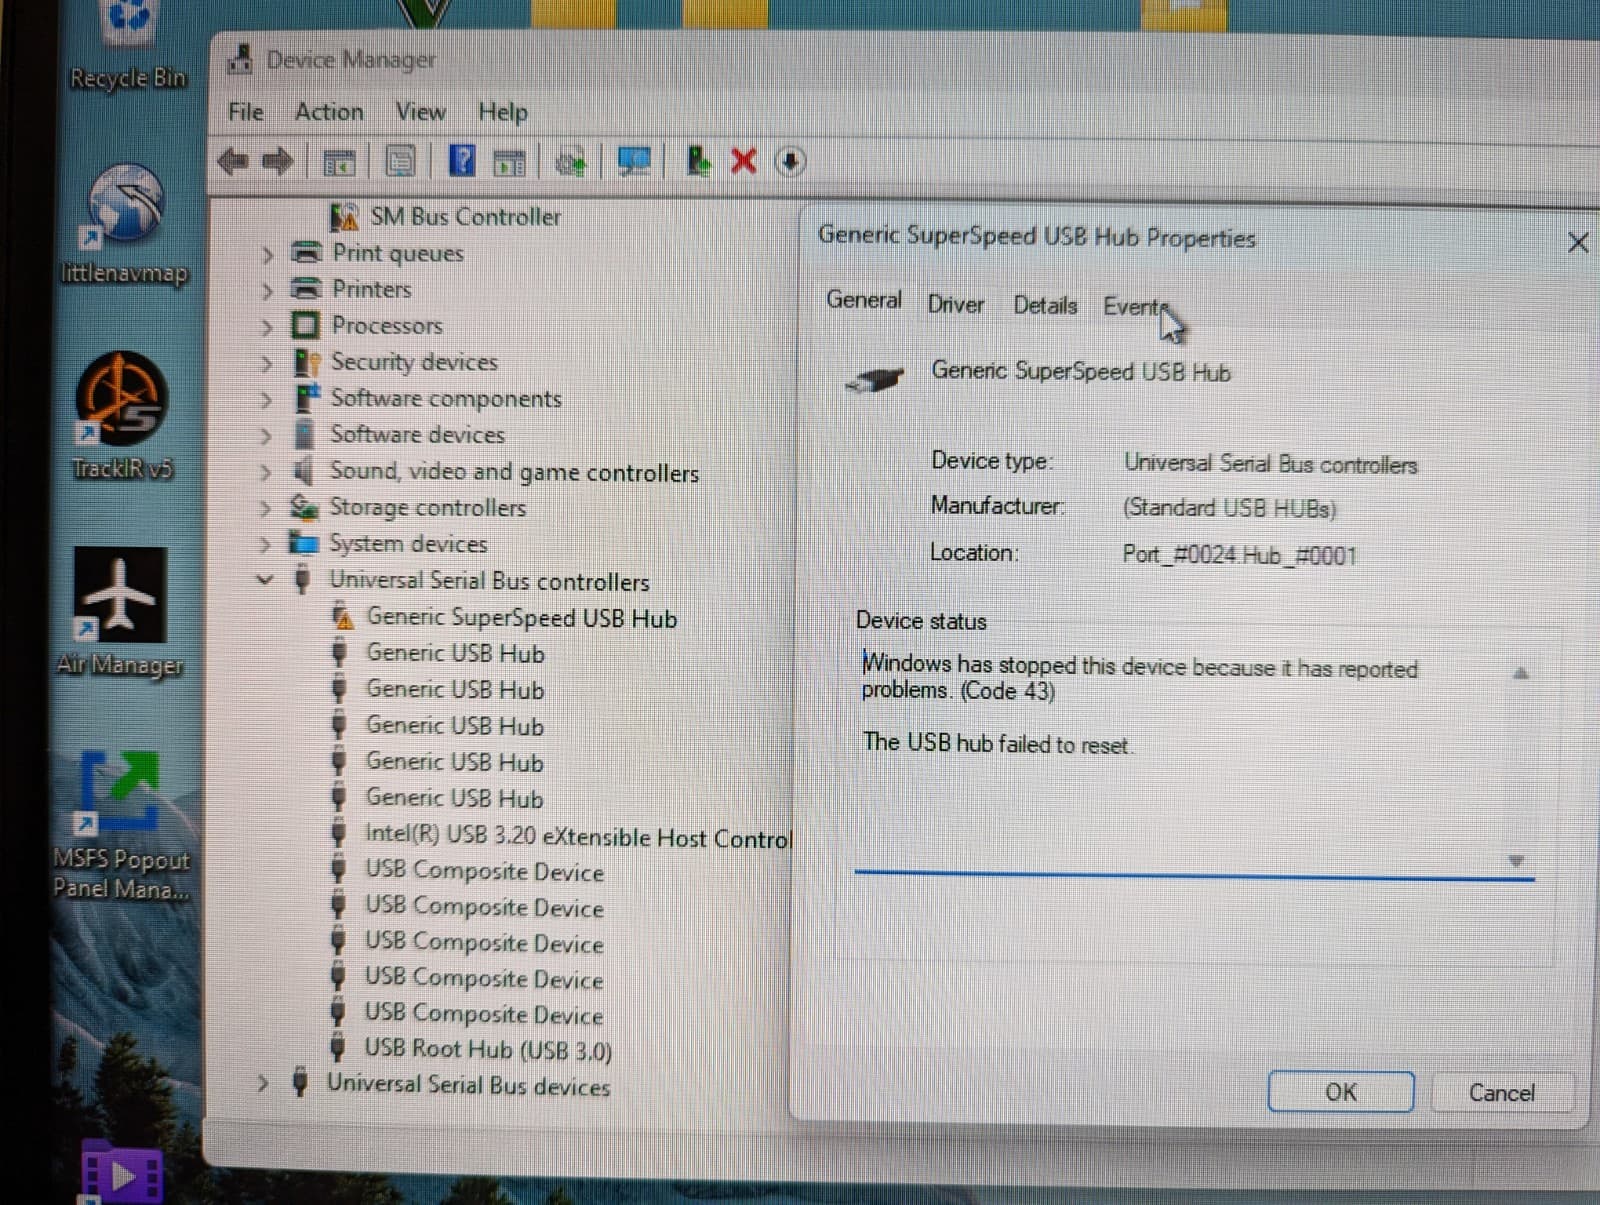The width and height of the screenshot is (1600, 1205).
Task: Click the Forward arrow toolbar icon
Action: click(x=277, y=161)
